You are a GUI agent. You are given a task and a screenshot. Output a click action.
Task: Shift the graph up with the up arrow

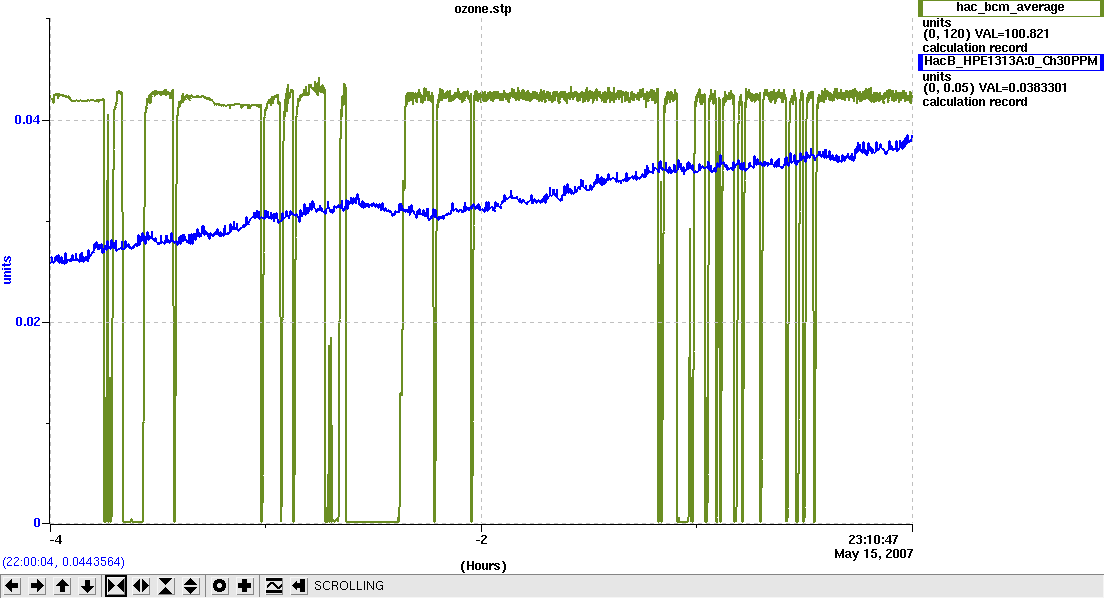[63, 585]
